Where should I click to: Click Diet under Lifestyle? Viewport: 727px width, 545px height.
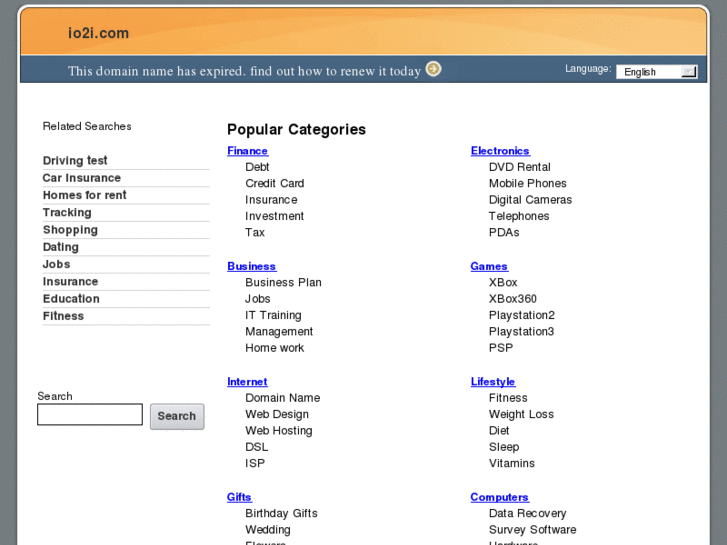point(499,430)
